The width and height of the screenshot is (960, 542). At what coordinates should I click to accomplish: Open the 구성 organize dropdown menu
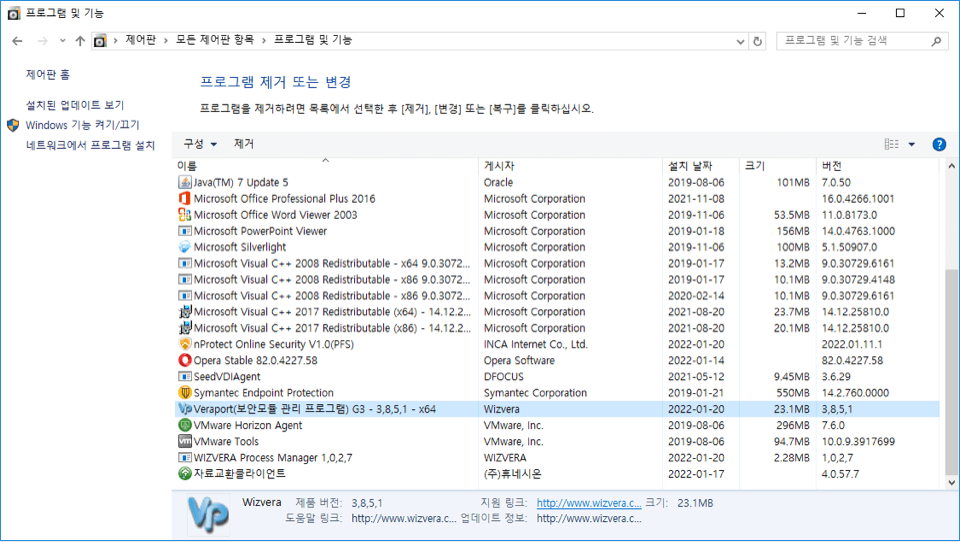pyautogui.click(x=199, y=144)
